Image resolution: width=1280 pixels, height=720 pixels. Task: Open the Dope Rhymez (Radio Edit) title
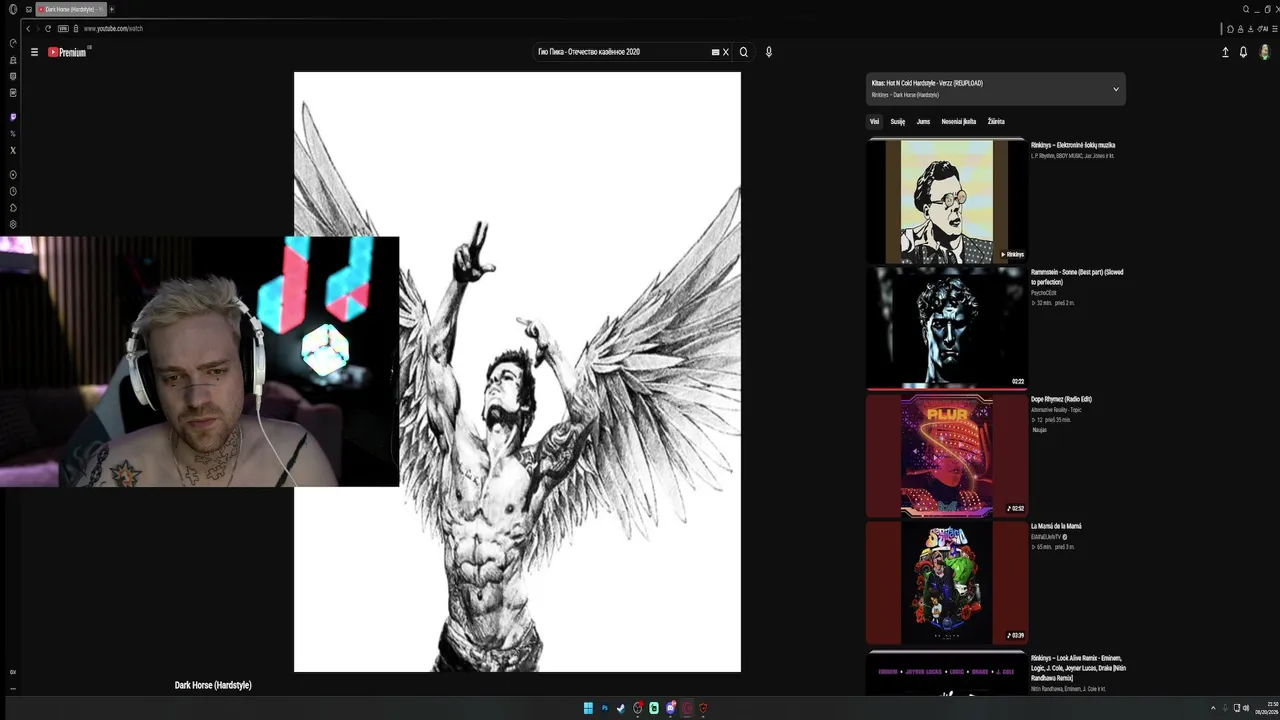point(1061,399)
